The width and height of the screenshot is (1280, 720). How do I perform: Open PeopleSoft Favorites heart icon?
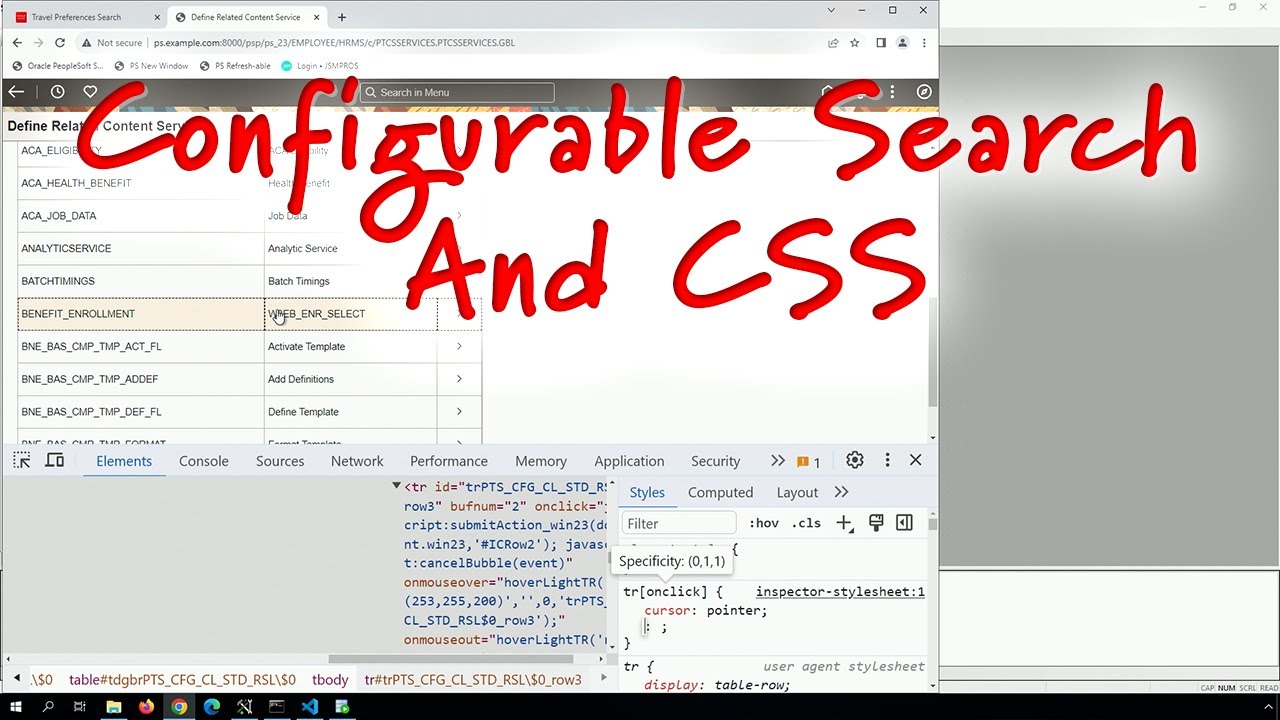(x=90, y=92)
